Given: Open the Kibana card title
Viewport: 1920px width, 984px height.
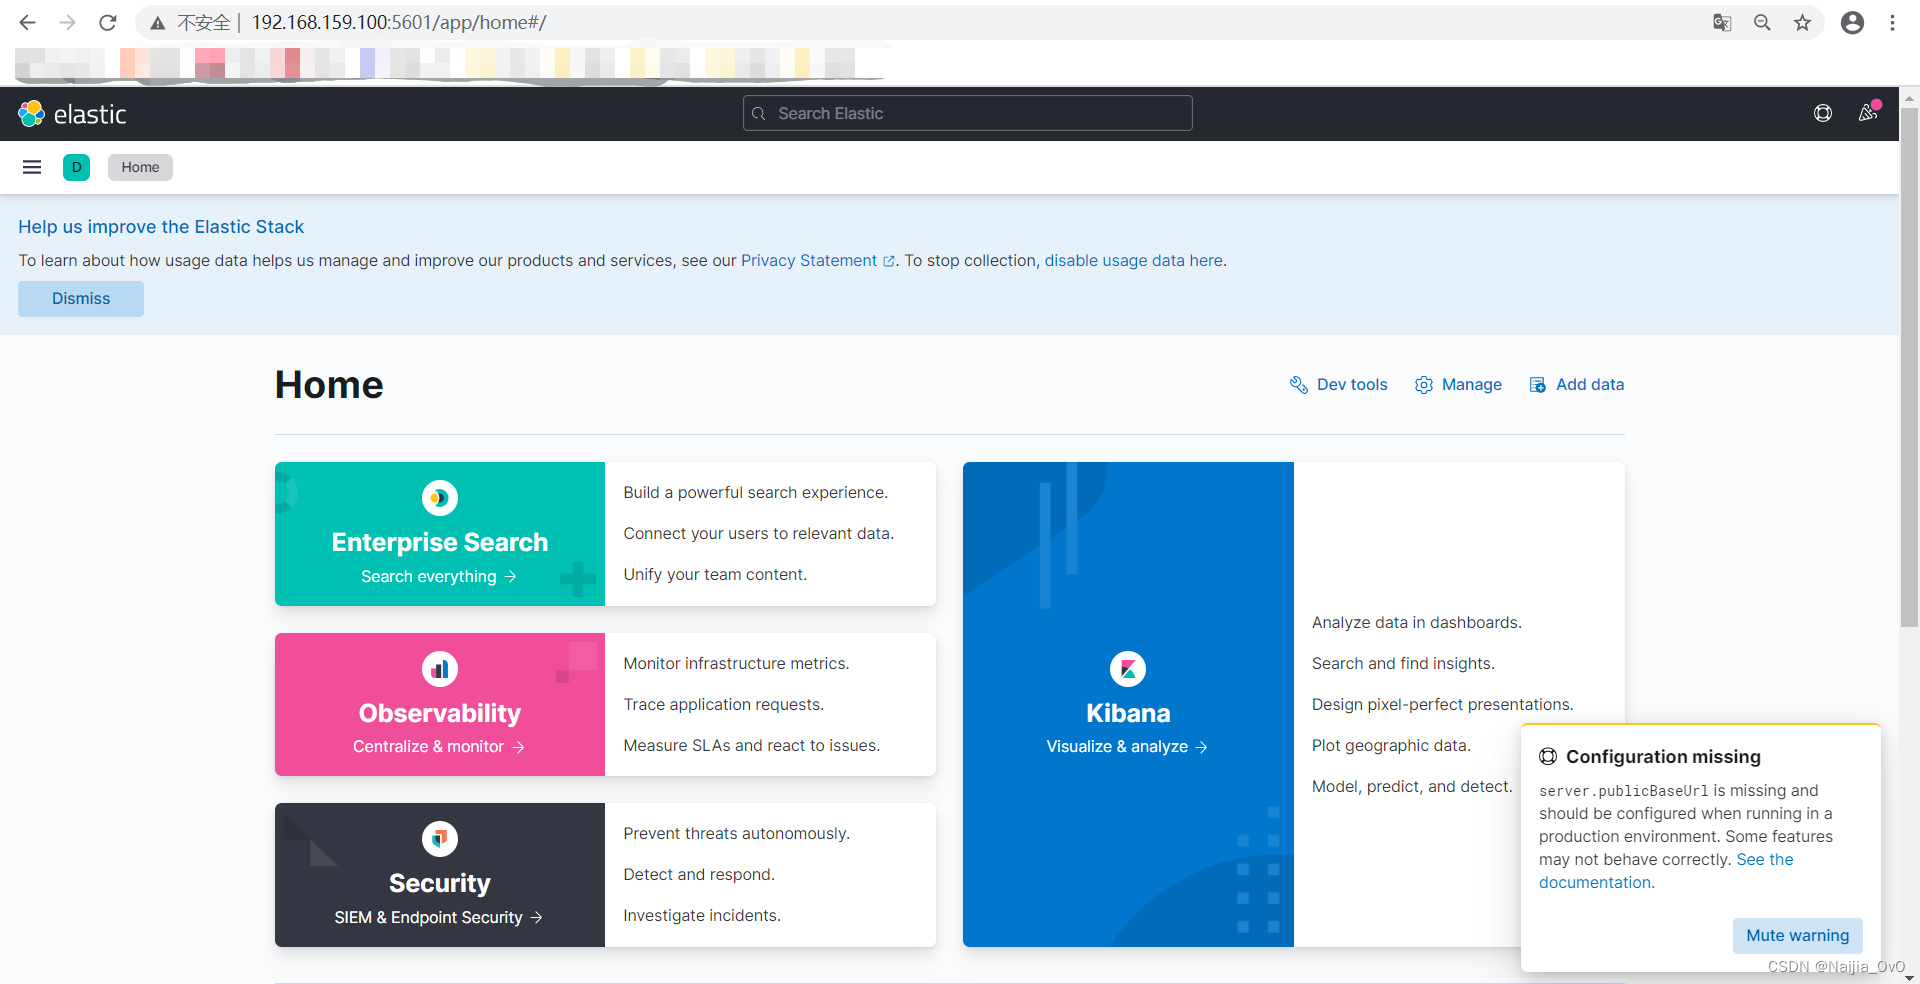Looking at the screenshot, I should pos(1128,713).
